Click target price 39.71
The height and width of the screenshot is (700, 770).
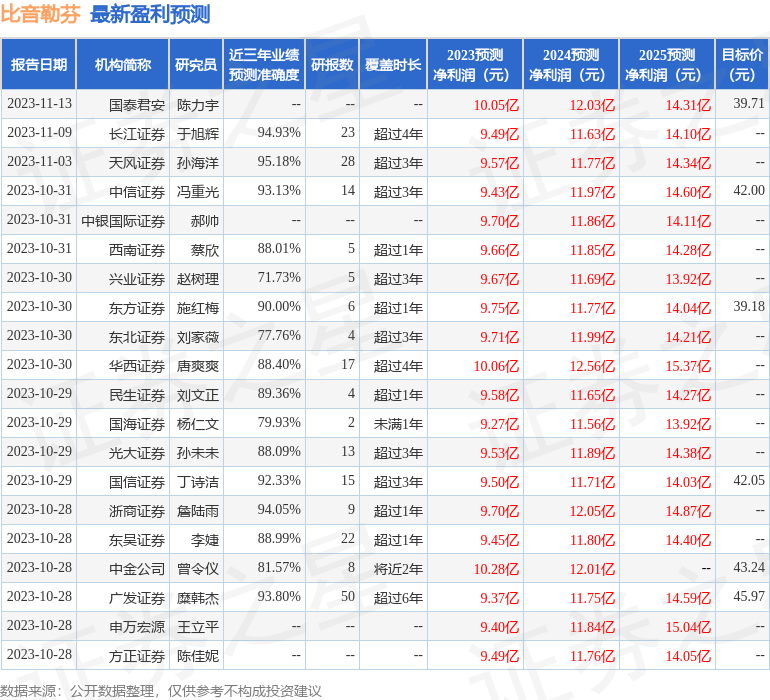pos(749,104)
